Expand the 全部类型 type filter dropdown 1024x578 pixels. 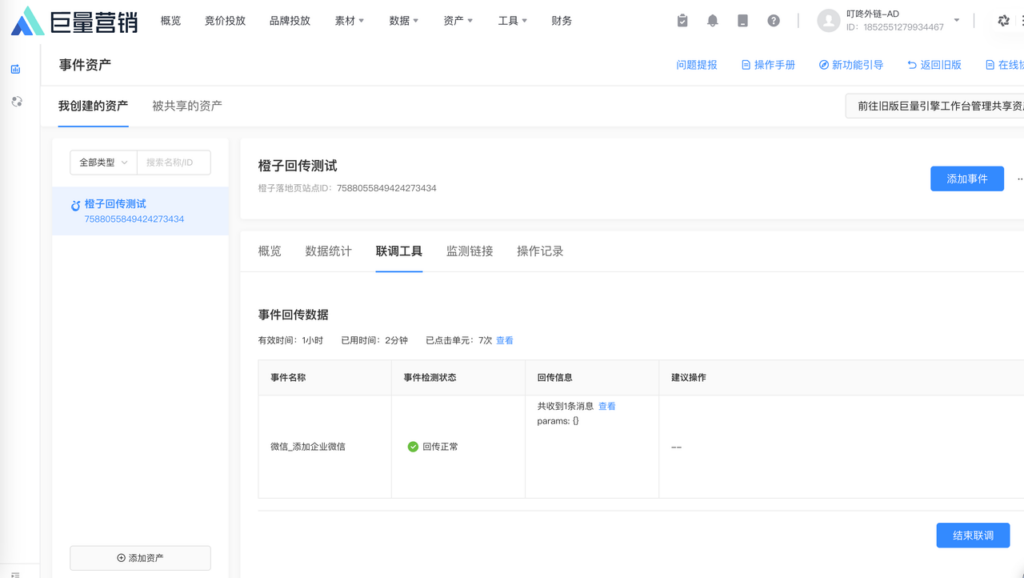coord(103,162)
